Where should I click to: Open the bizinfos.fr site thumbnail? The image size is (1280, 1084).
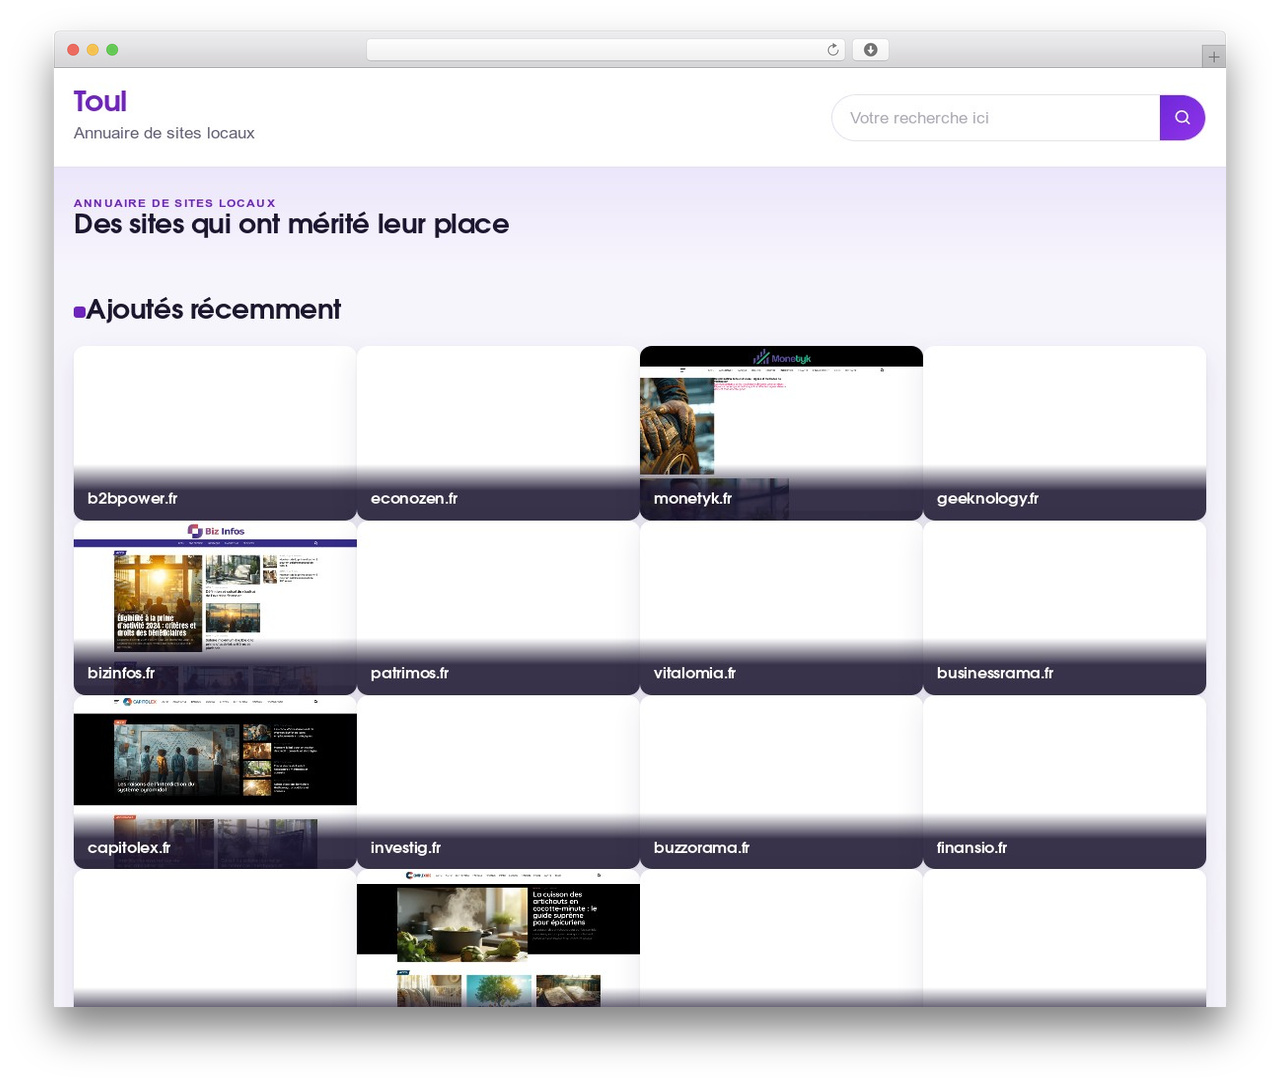pos(215,608)
